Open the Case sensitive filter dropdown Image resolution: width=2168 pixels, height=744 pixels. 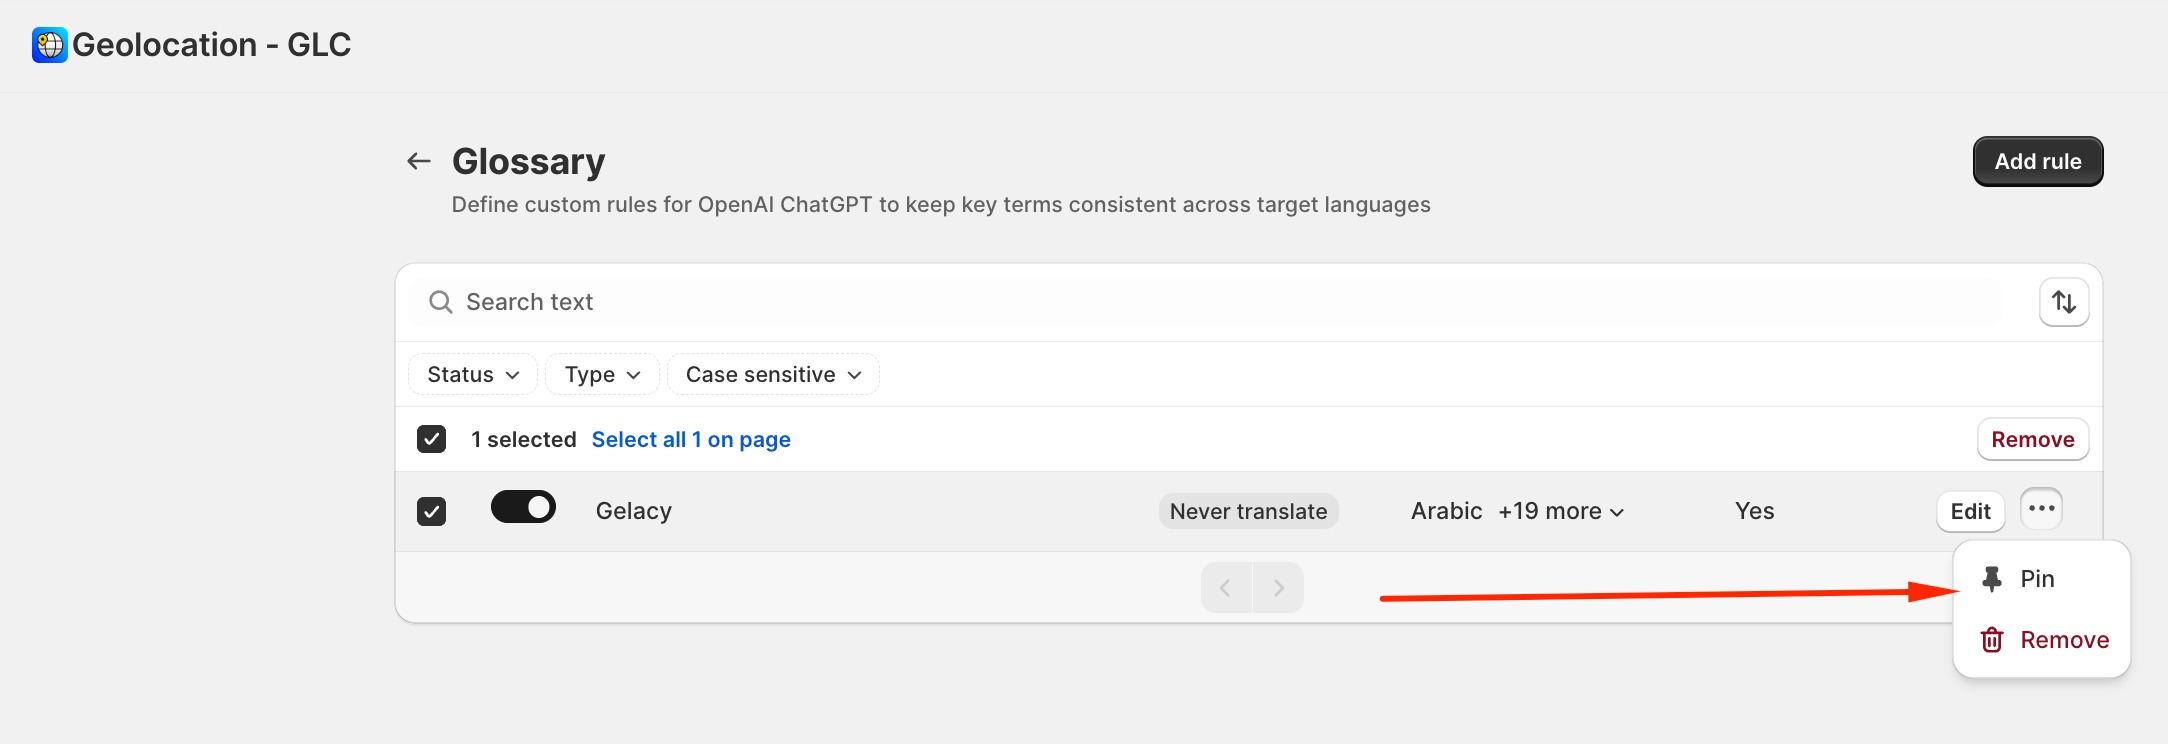(773, 375)
